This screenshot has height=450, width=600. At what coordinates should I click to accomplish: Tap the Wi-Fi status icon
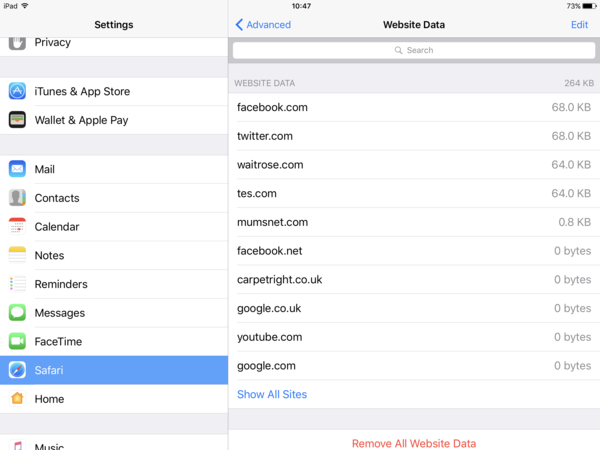(25, 6)
